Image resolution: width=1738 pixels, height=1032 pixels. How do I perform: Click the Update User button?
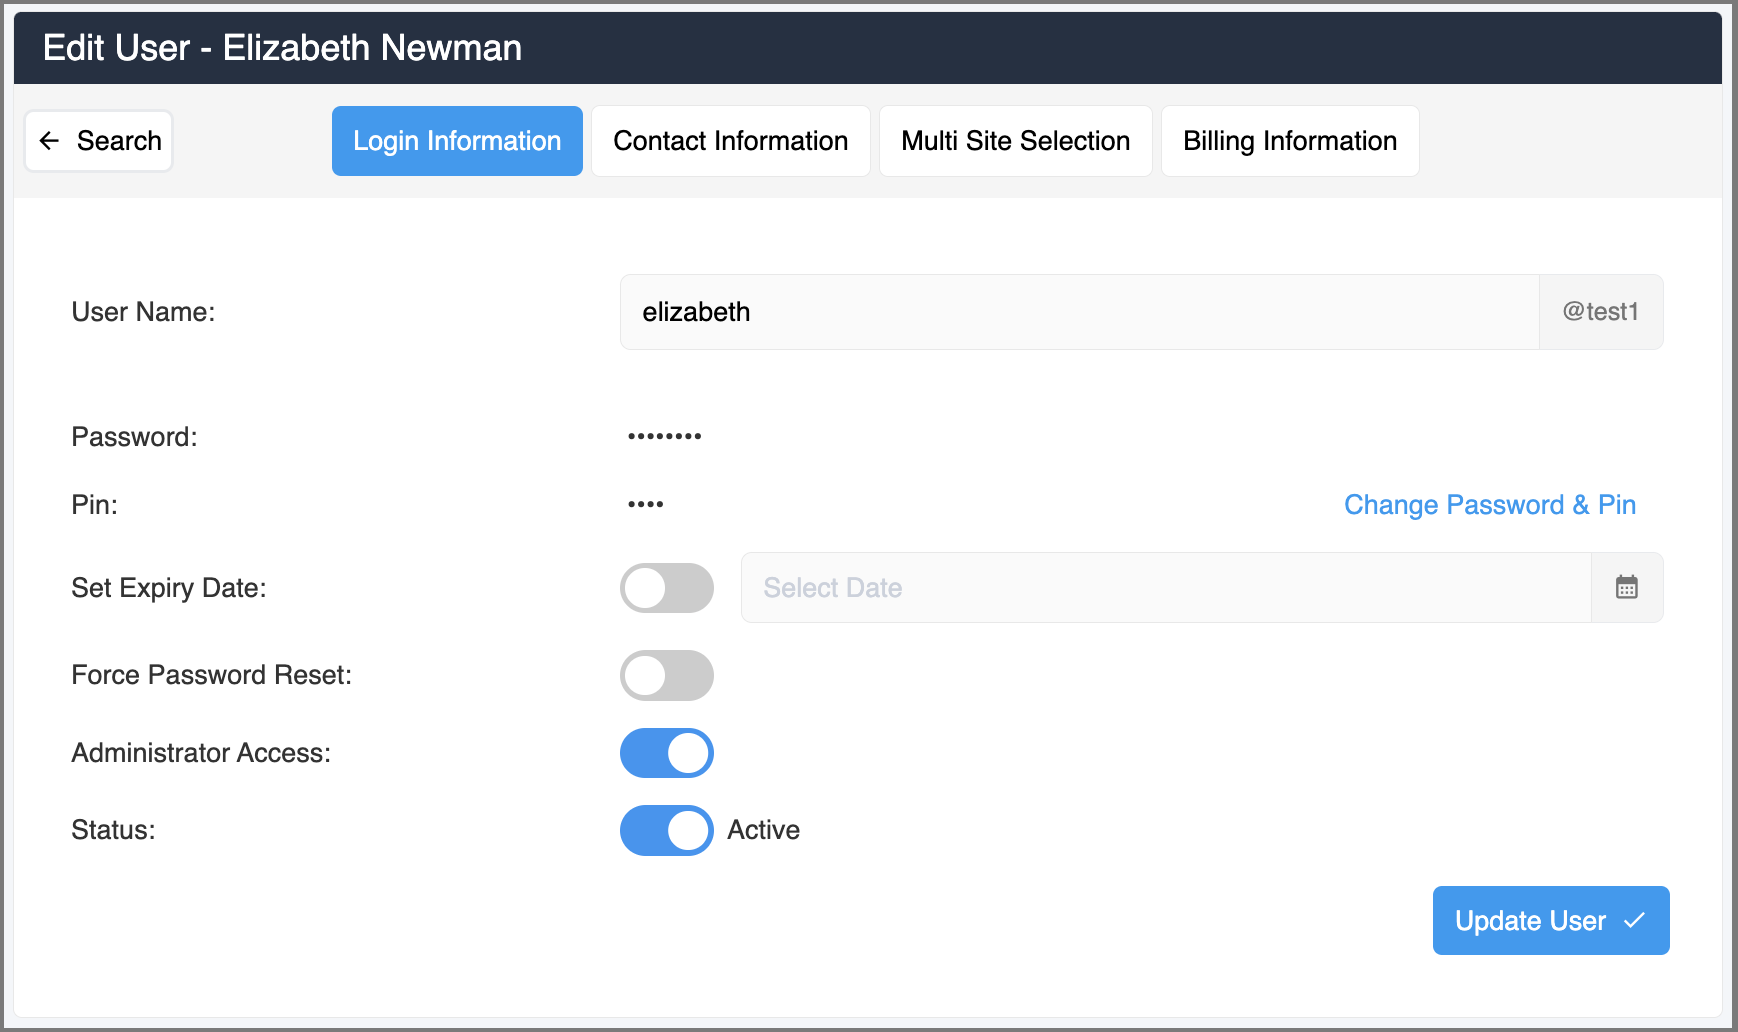click(1551, 920)
